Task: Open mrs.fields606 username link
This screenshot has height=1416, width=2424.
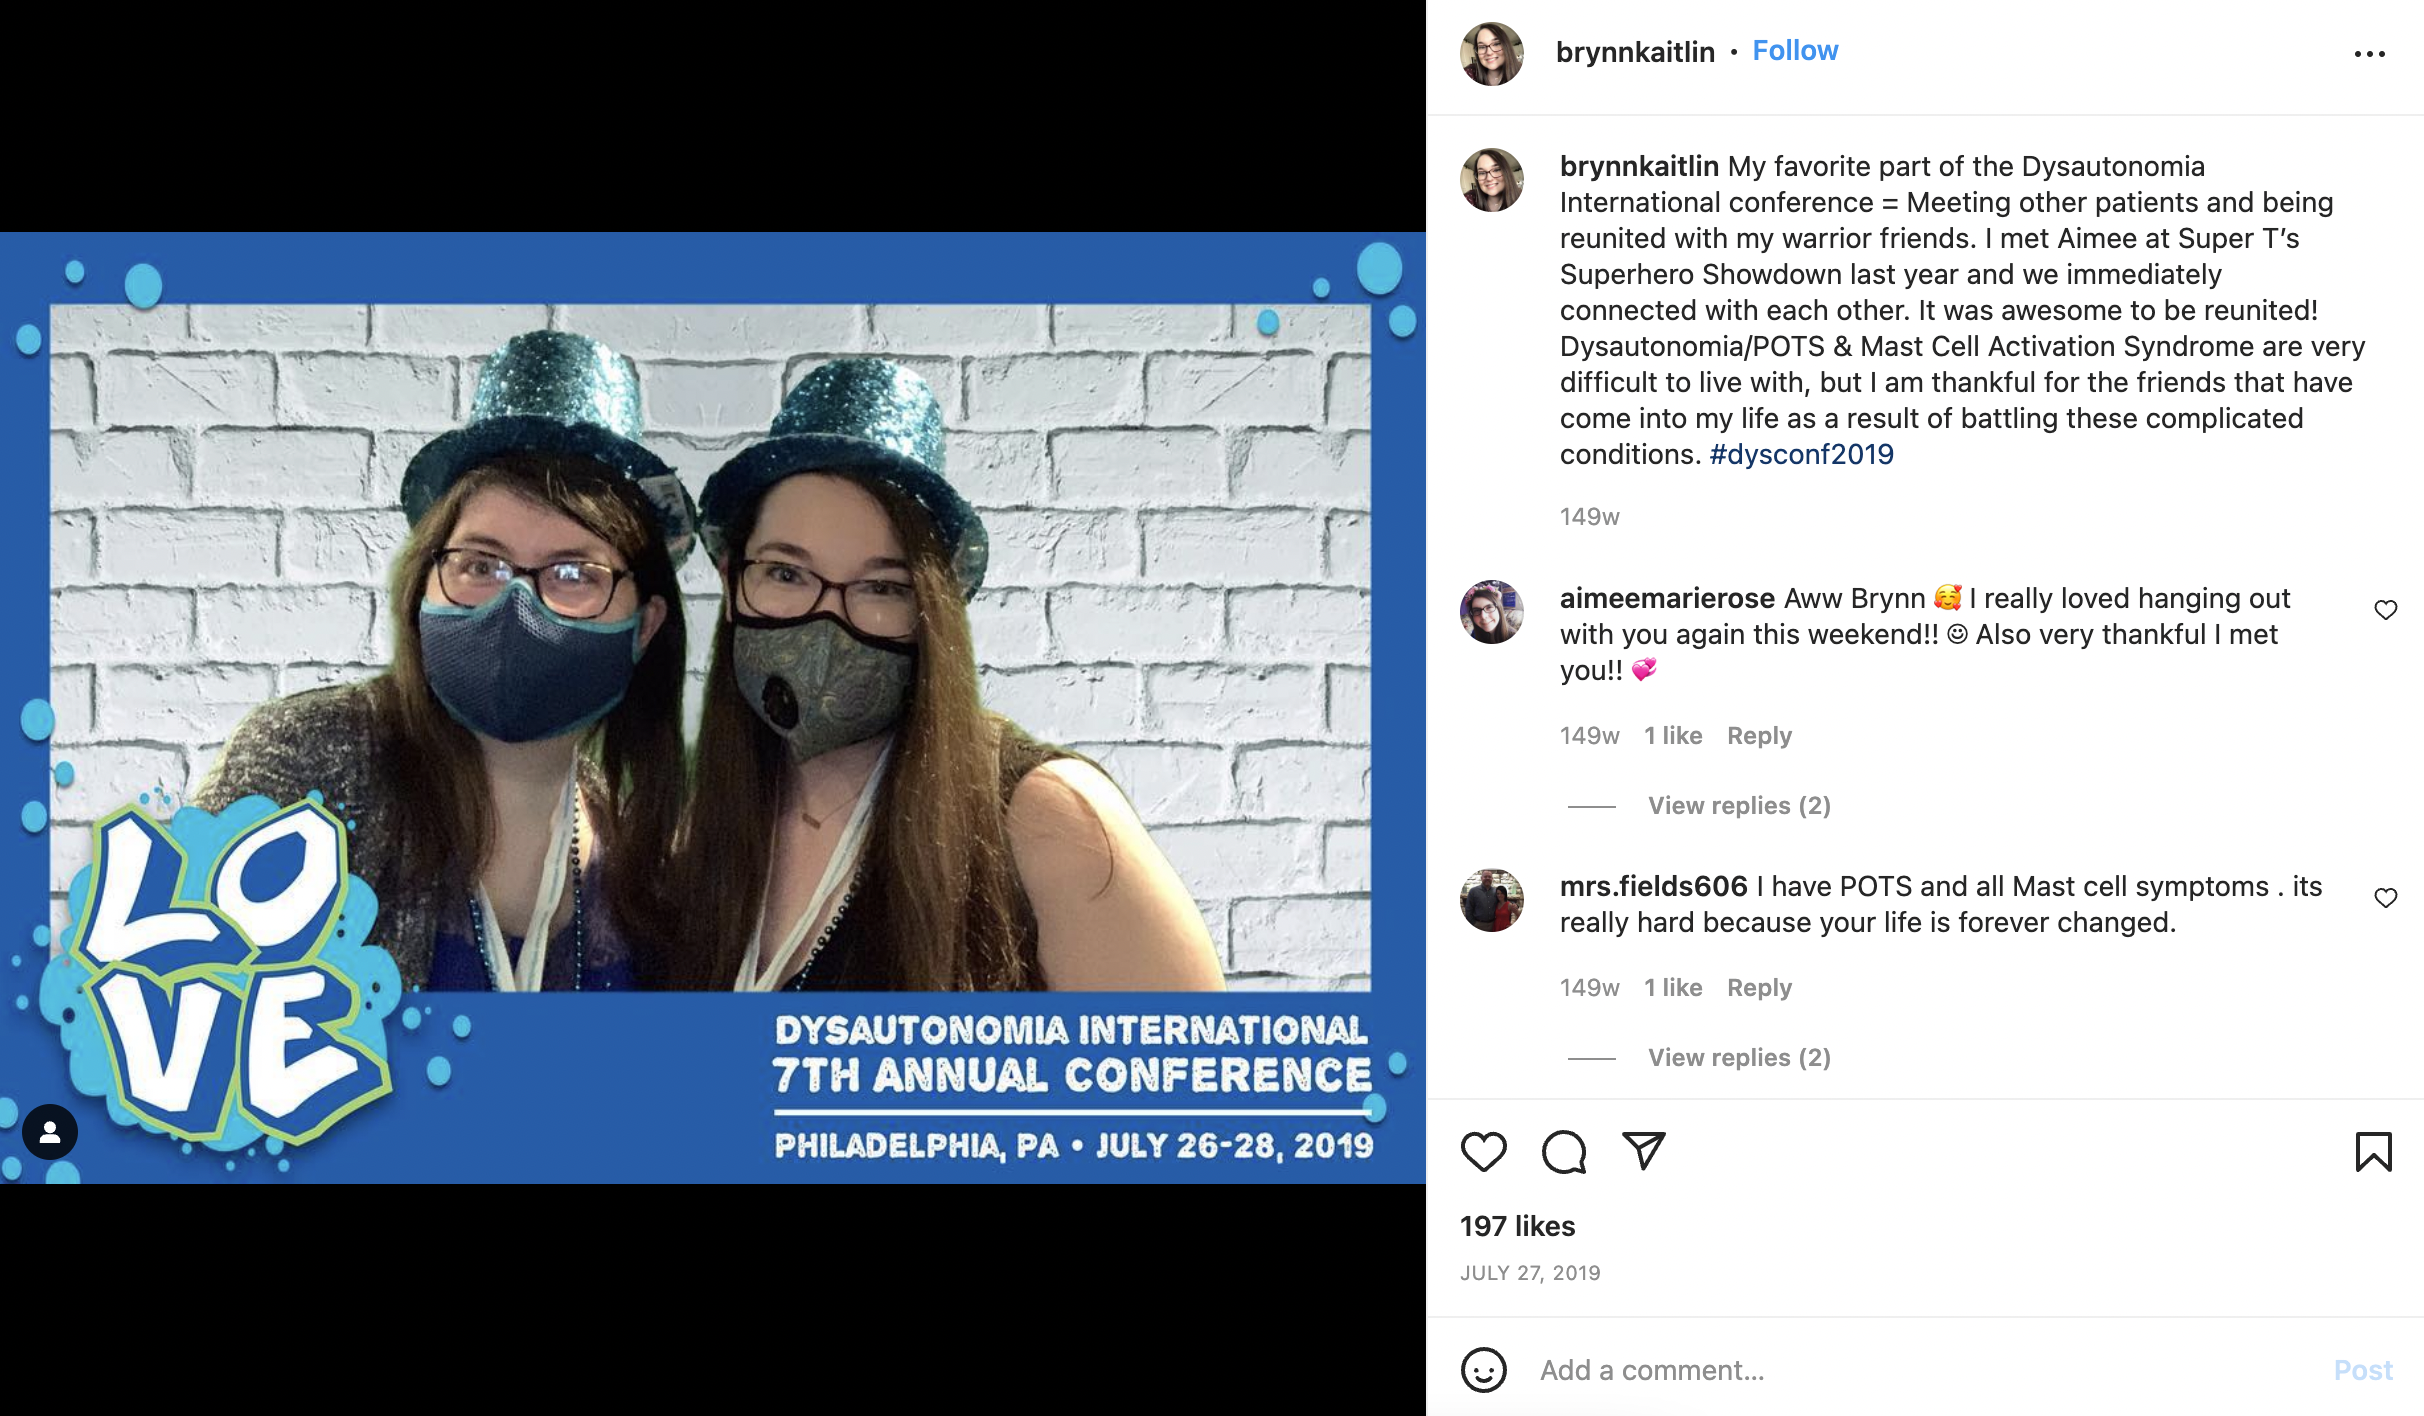Action: (x=1653, y=886)
